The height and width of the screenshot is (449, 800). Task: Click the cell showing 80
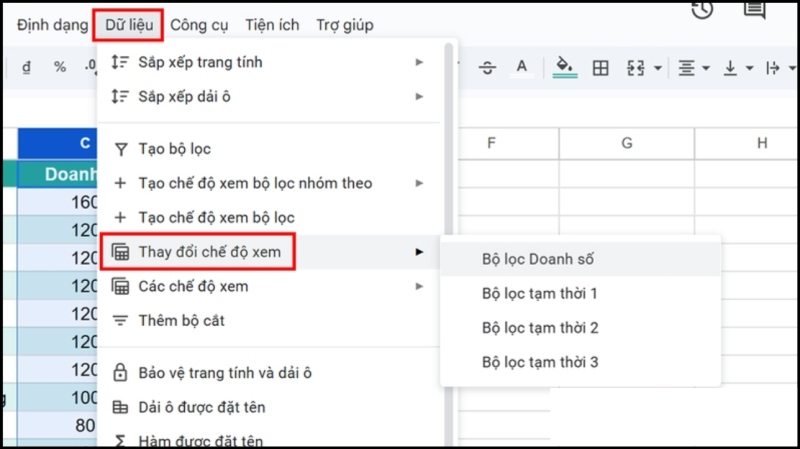click(x=57, y=426)
